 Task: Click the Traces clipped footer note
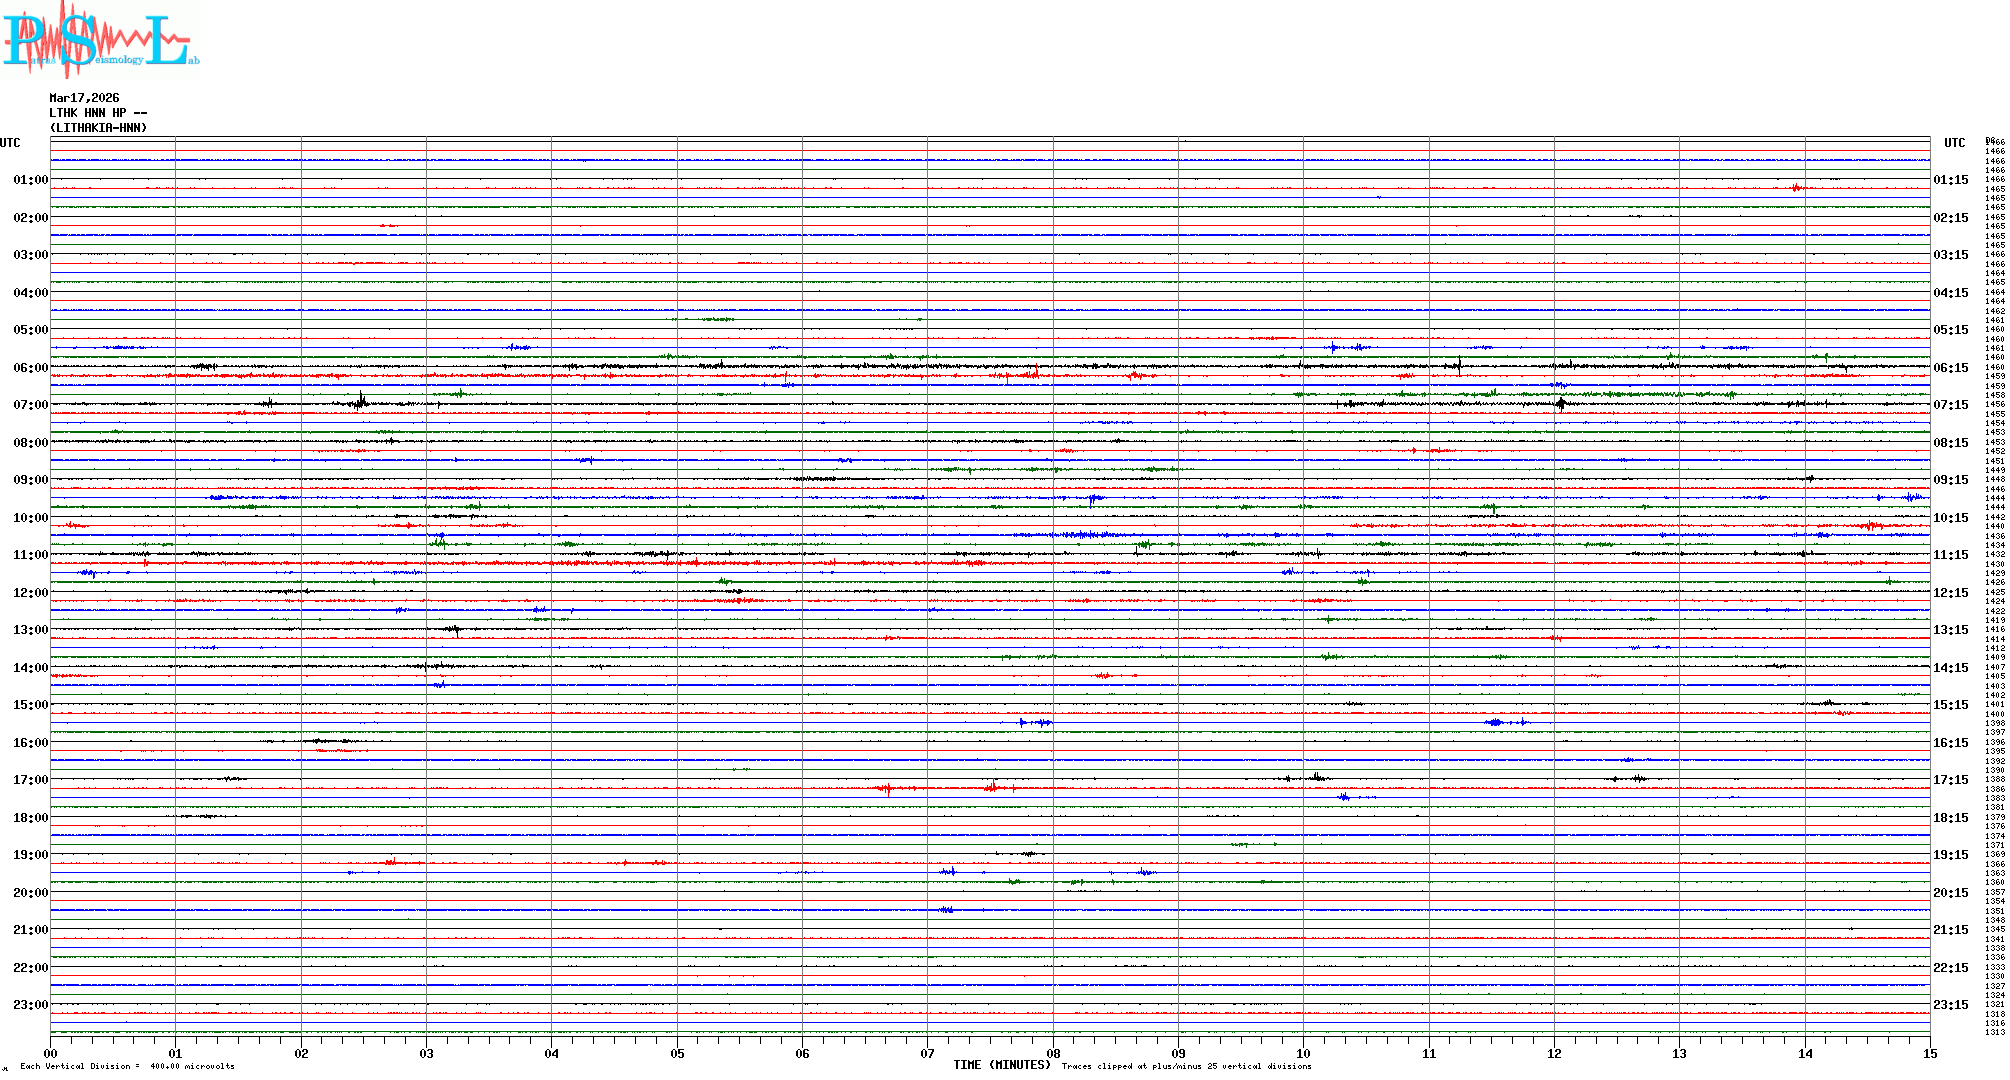pyautogui.click(x=1186, y=1066)
